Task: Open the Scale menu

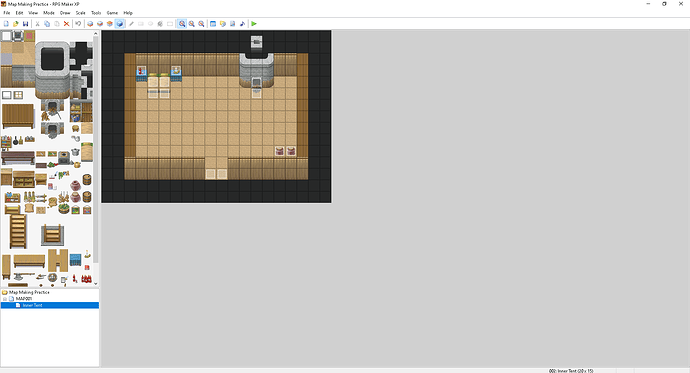Action: (x=81, y=13)
